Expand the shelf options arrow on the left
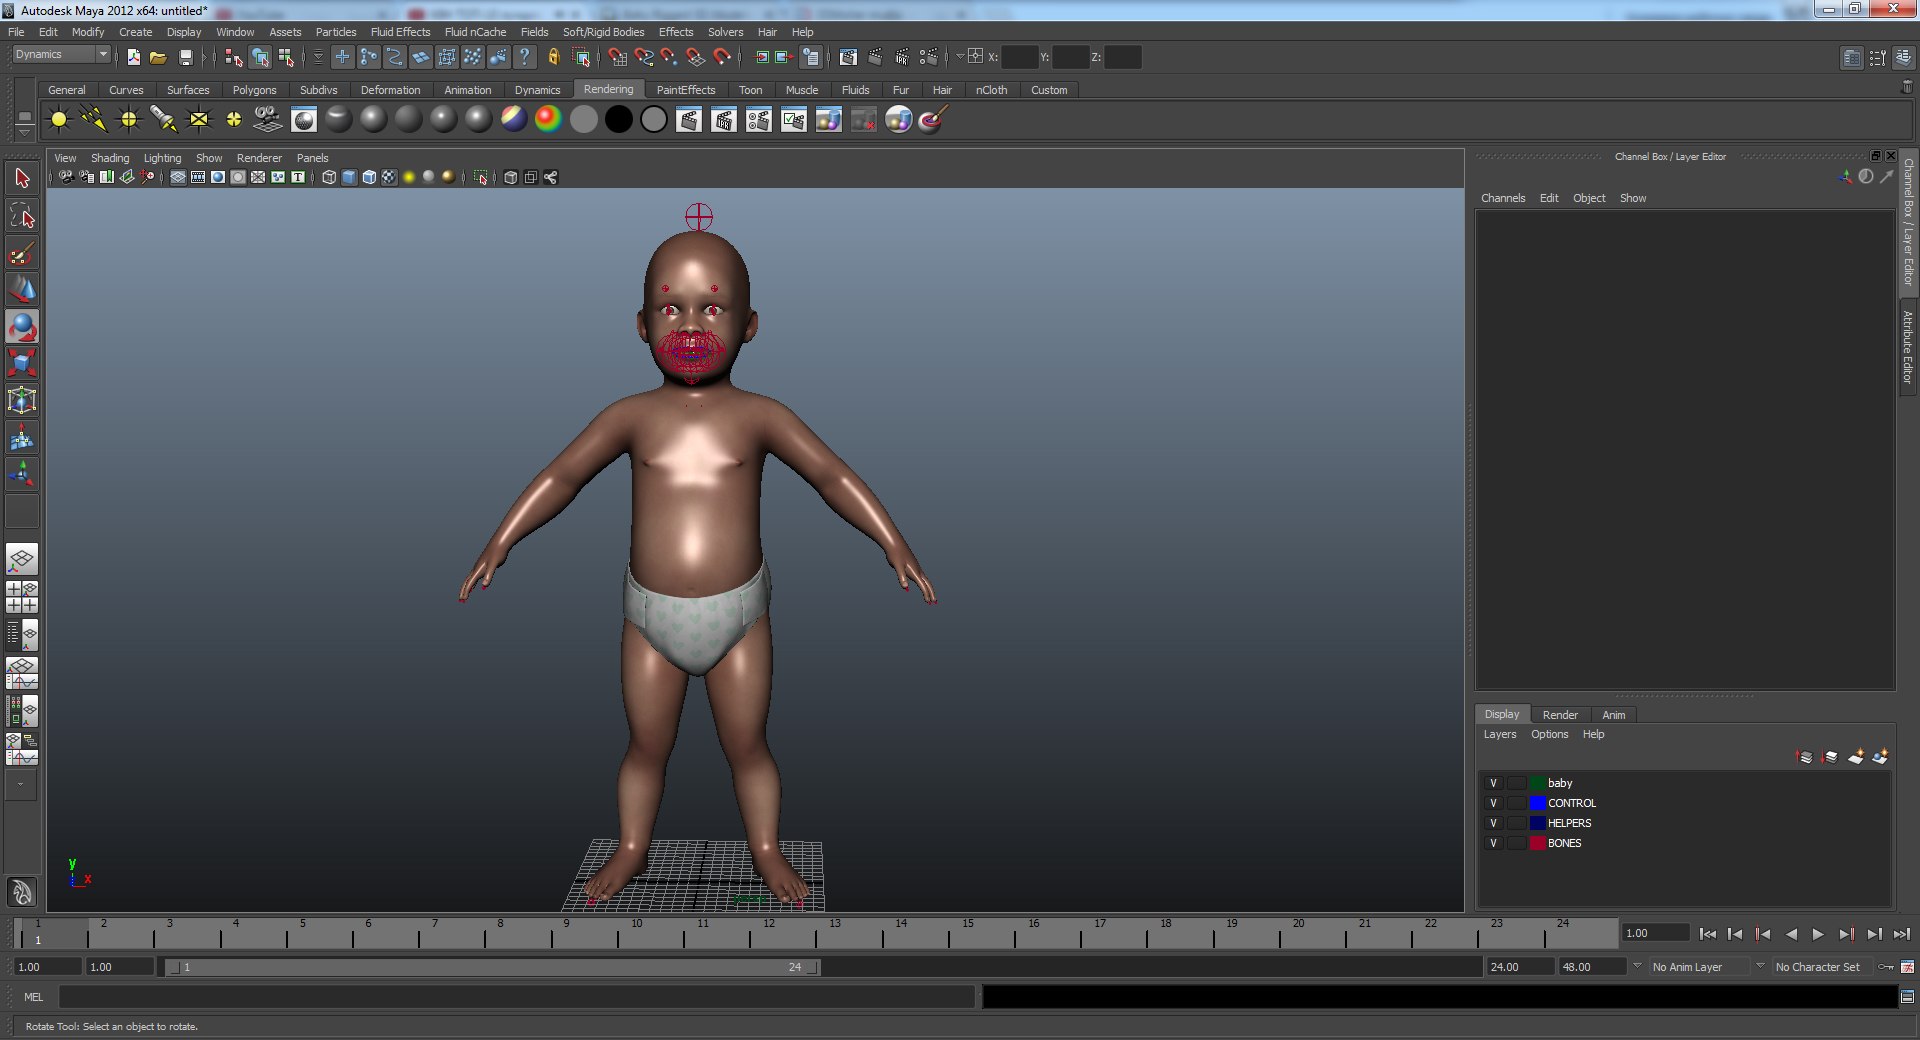Screen dimensions: 1920x1040 [x=24, y=132]
